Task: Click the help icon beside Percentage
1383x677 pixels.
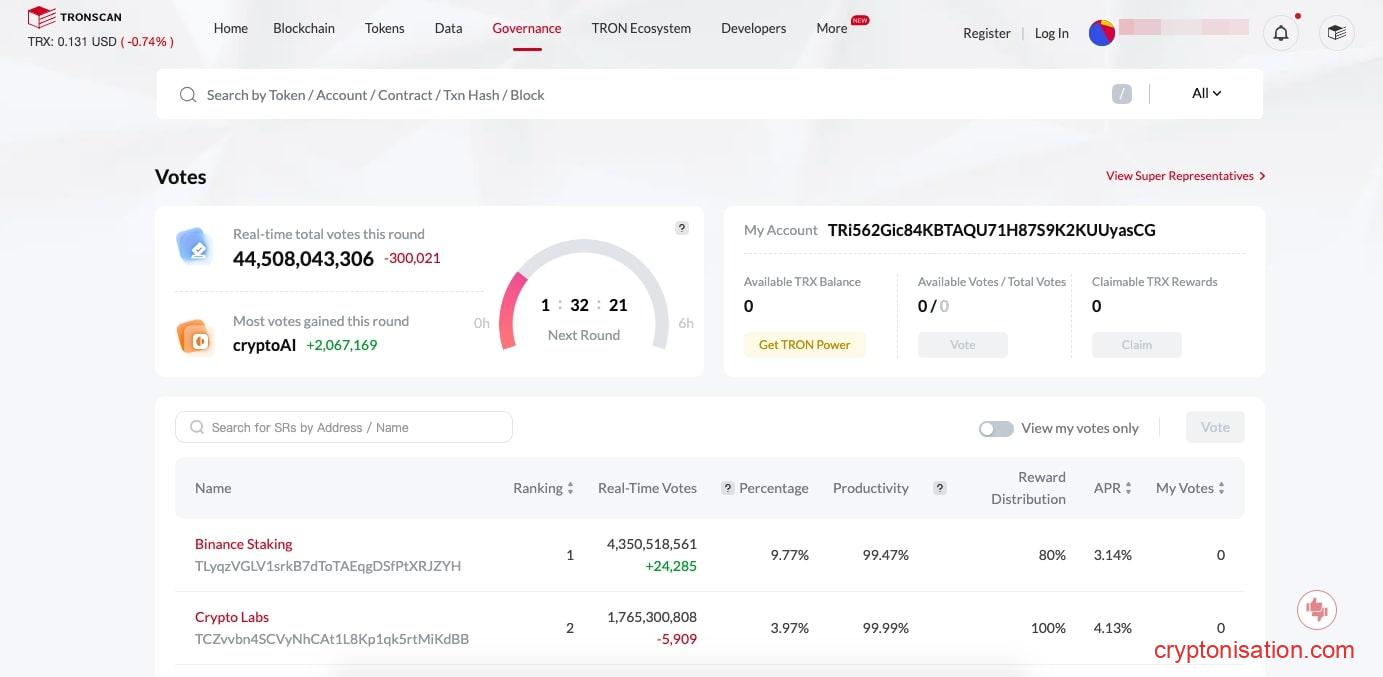Action: coord(728,488)
